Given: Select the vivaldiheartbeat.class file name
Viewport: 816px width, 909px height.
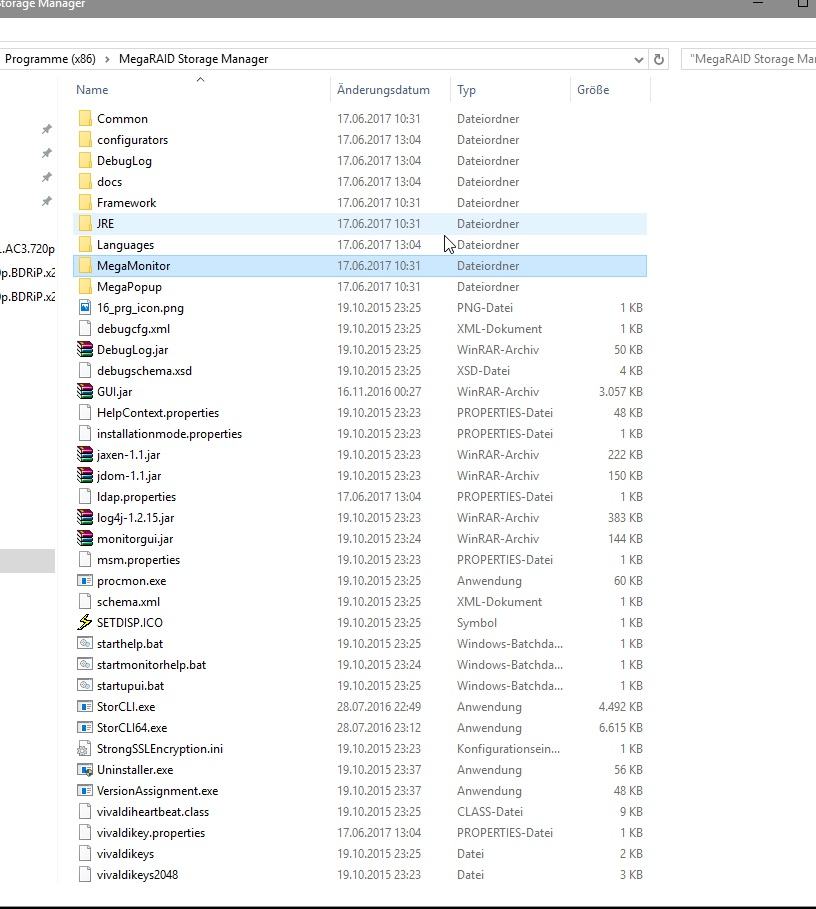Looking at the screenshot, I should [153, 812].
